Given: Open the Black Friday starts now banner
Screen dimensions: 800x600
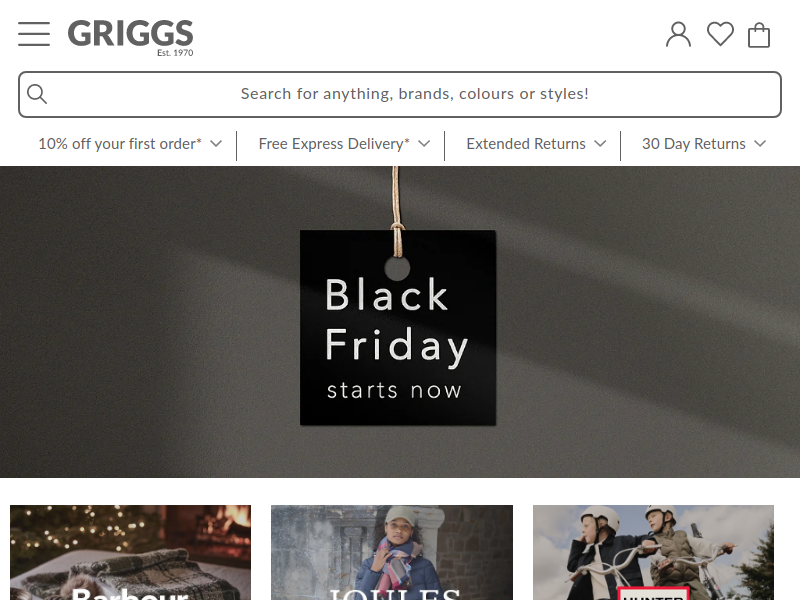Looking at the screenshot, I should [400, 322].
